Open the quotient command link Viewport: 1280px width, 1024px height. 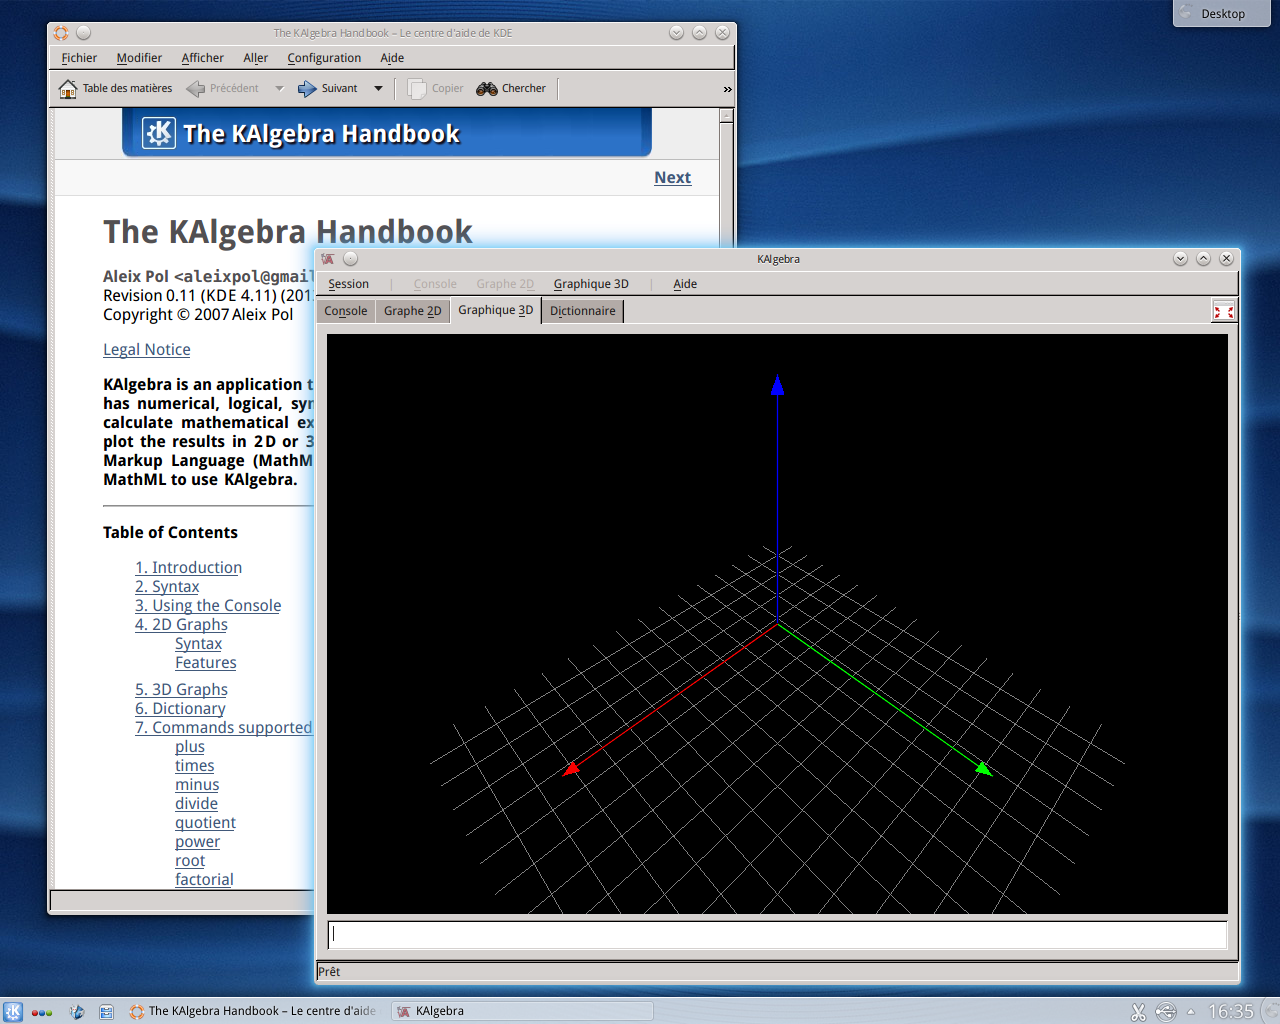coord(205,823)
